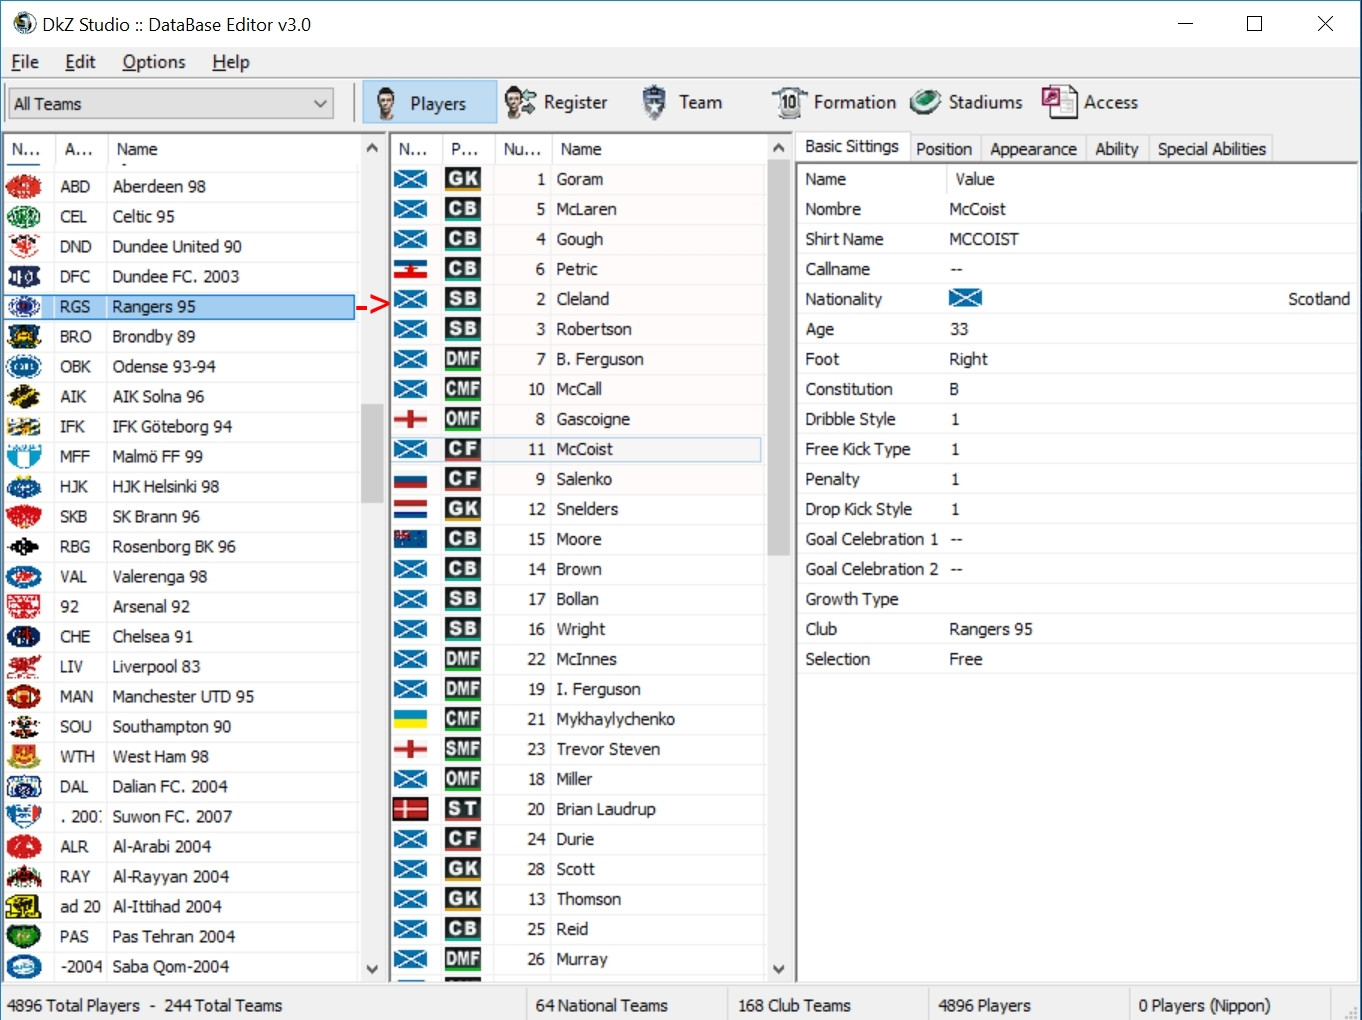Select team Rosenborg BK 96
Screen dimensions: 1362x1020
pos(180,547)
